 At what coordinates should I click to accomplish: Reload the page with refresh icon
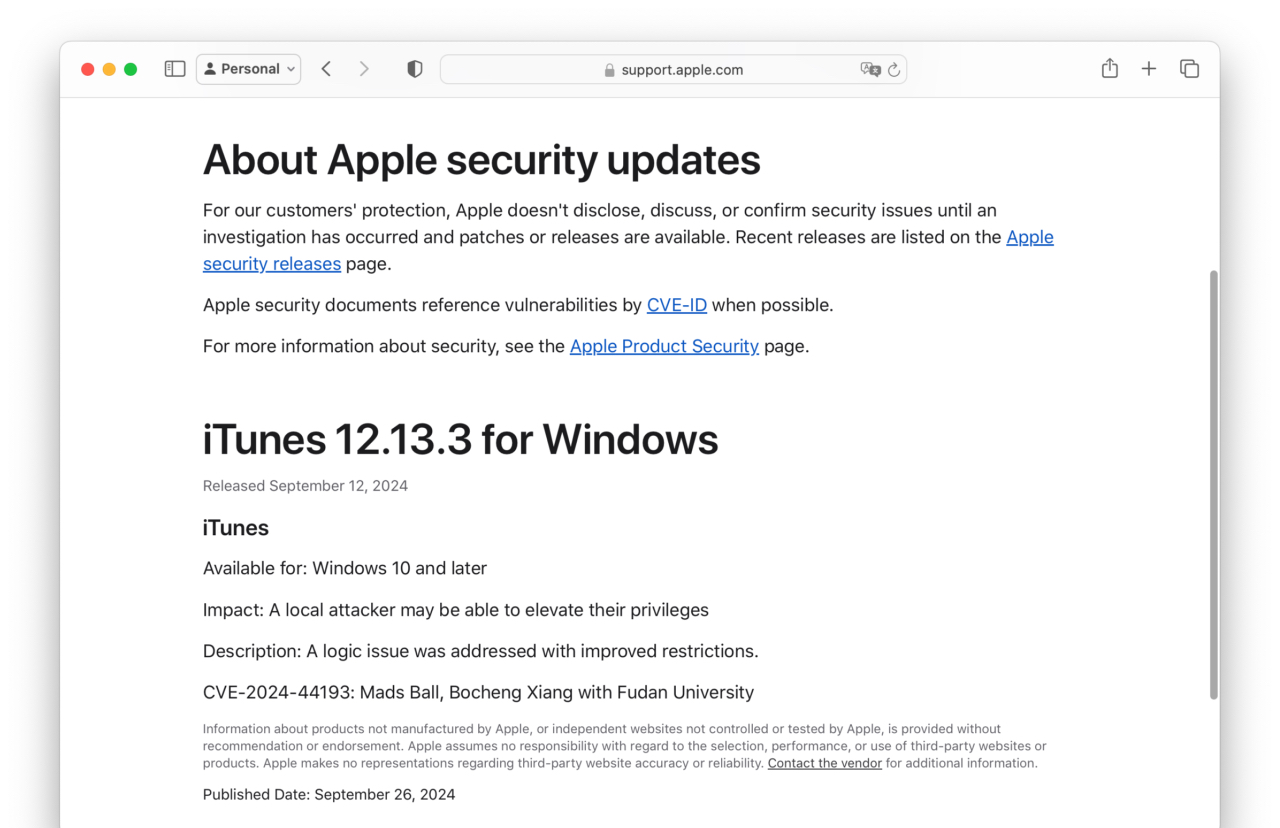894,69
